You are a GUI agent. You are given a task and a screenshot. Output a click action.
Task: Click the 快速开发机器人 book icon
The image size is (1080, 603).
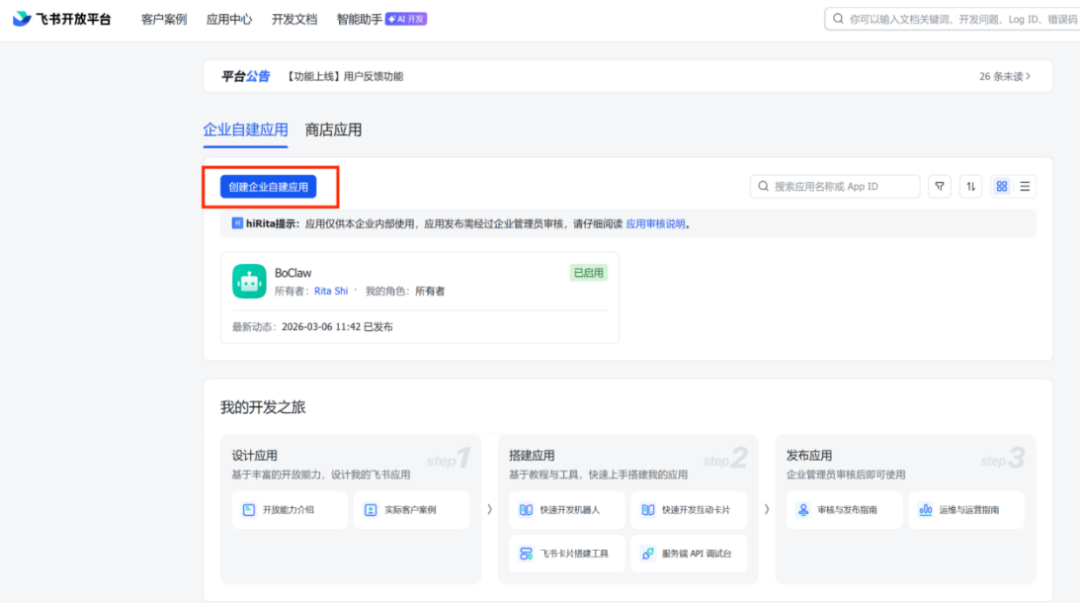(x=526, y=510)
